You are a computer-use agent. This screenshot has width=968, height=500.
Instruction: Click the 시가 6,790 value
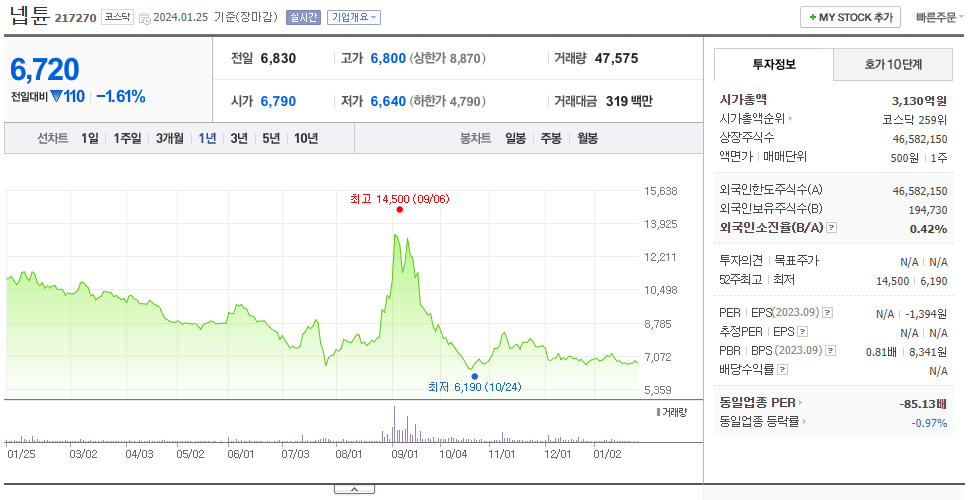tap(278, 101)
